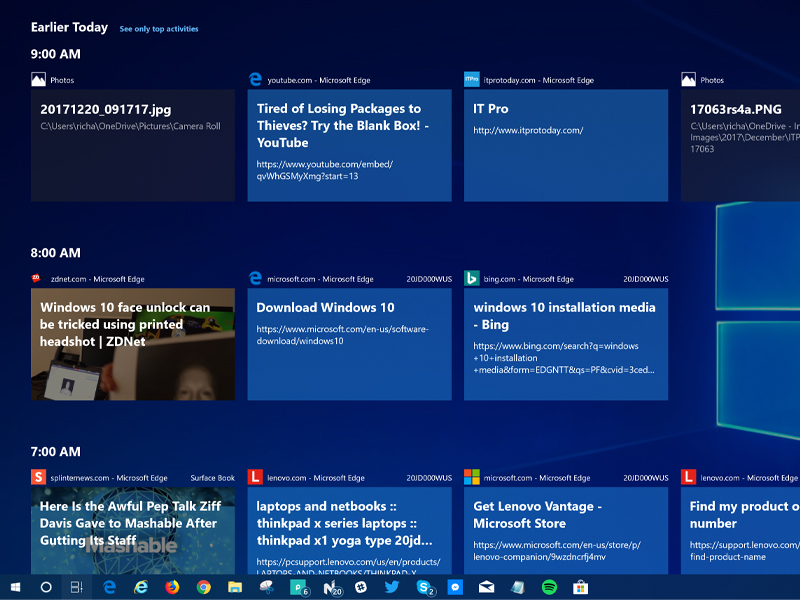Open the Windows Start menu

[15, 587]
